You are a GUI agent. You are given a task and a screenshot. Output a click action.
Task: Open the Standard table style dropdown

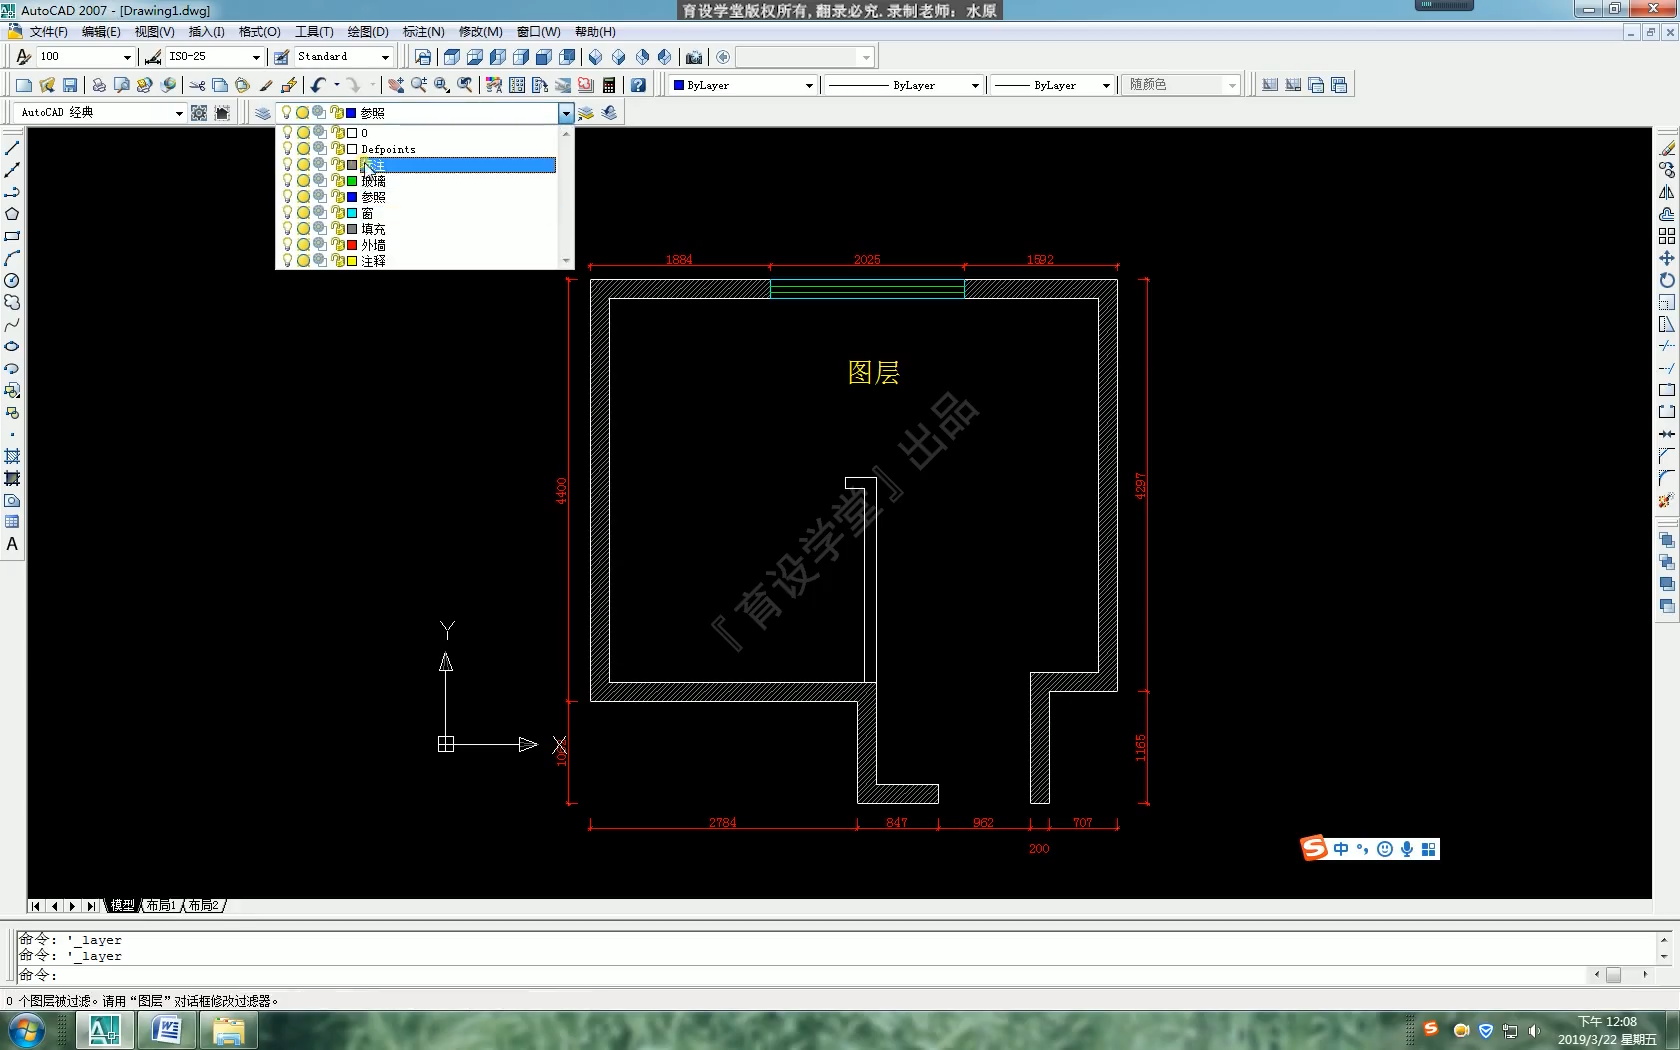(385, 57)
